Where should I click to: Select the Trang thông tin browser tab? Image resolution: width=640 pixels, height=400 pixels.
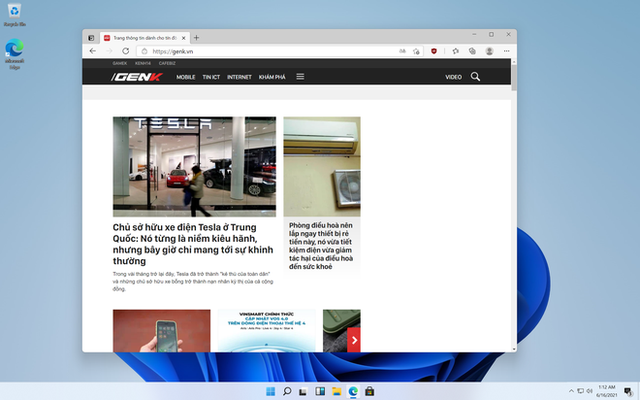click(x=145, y=38)
